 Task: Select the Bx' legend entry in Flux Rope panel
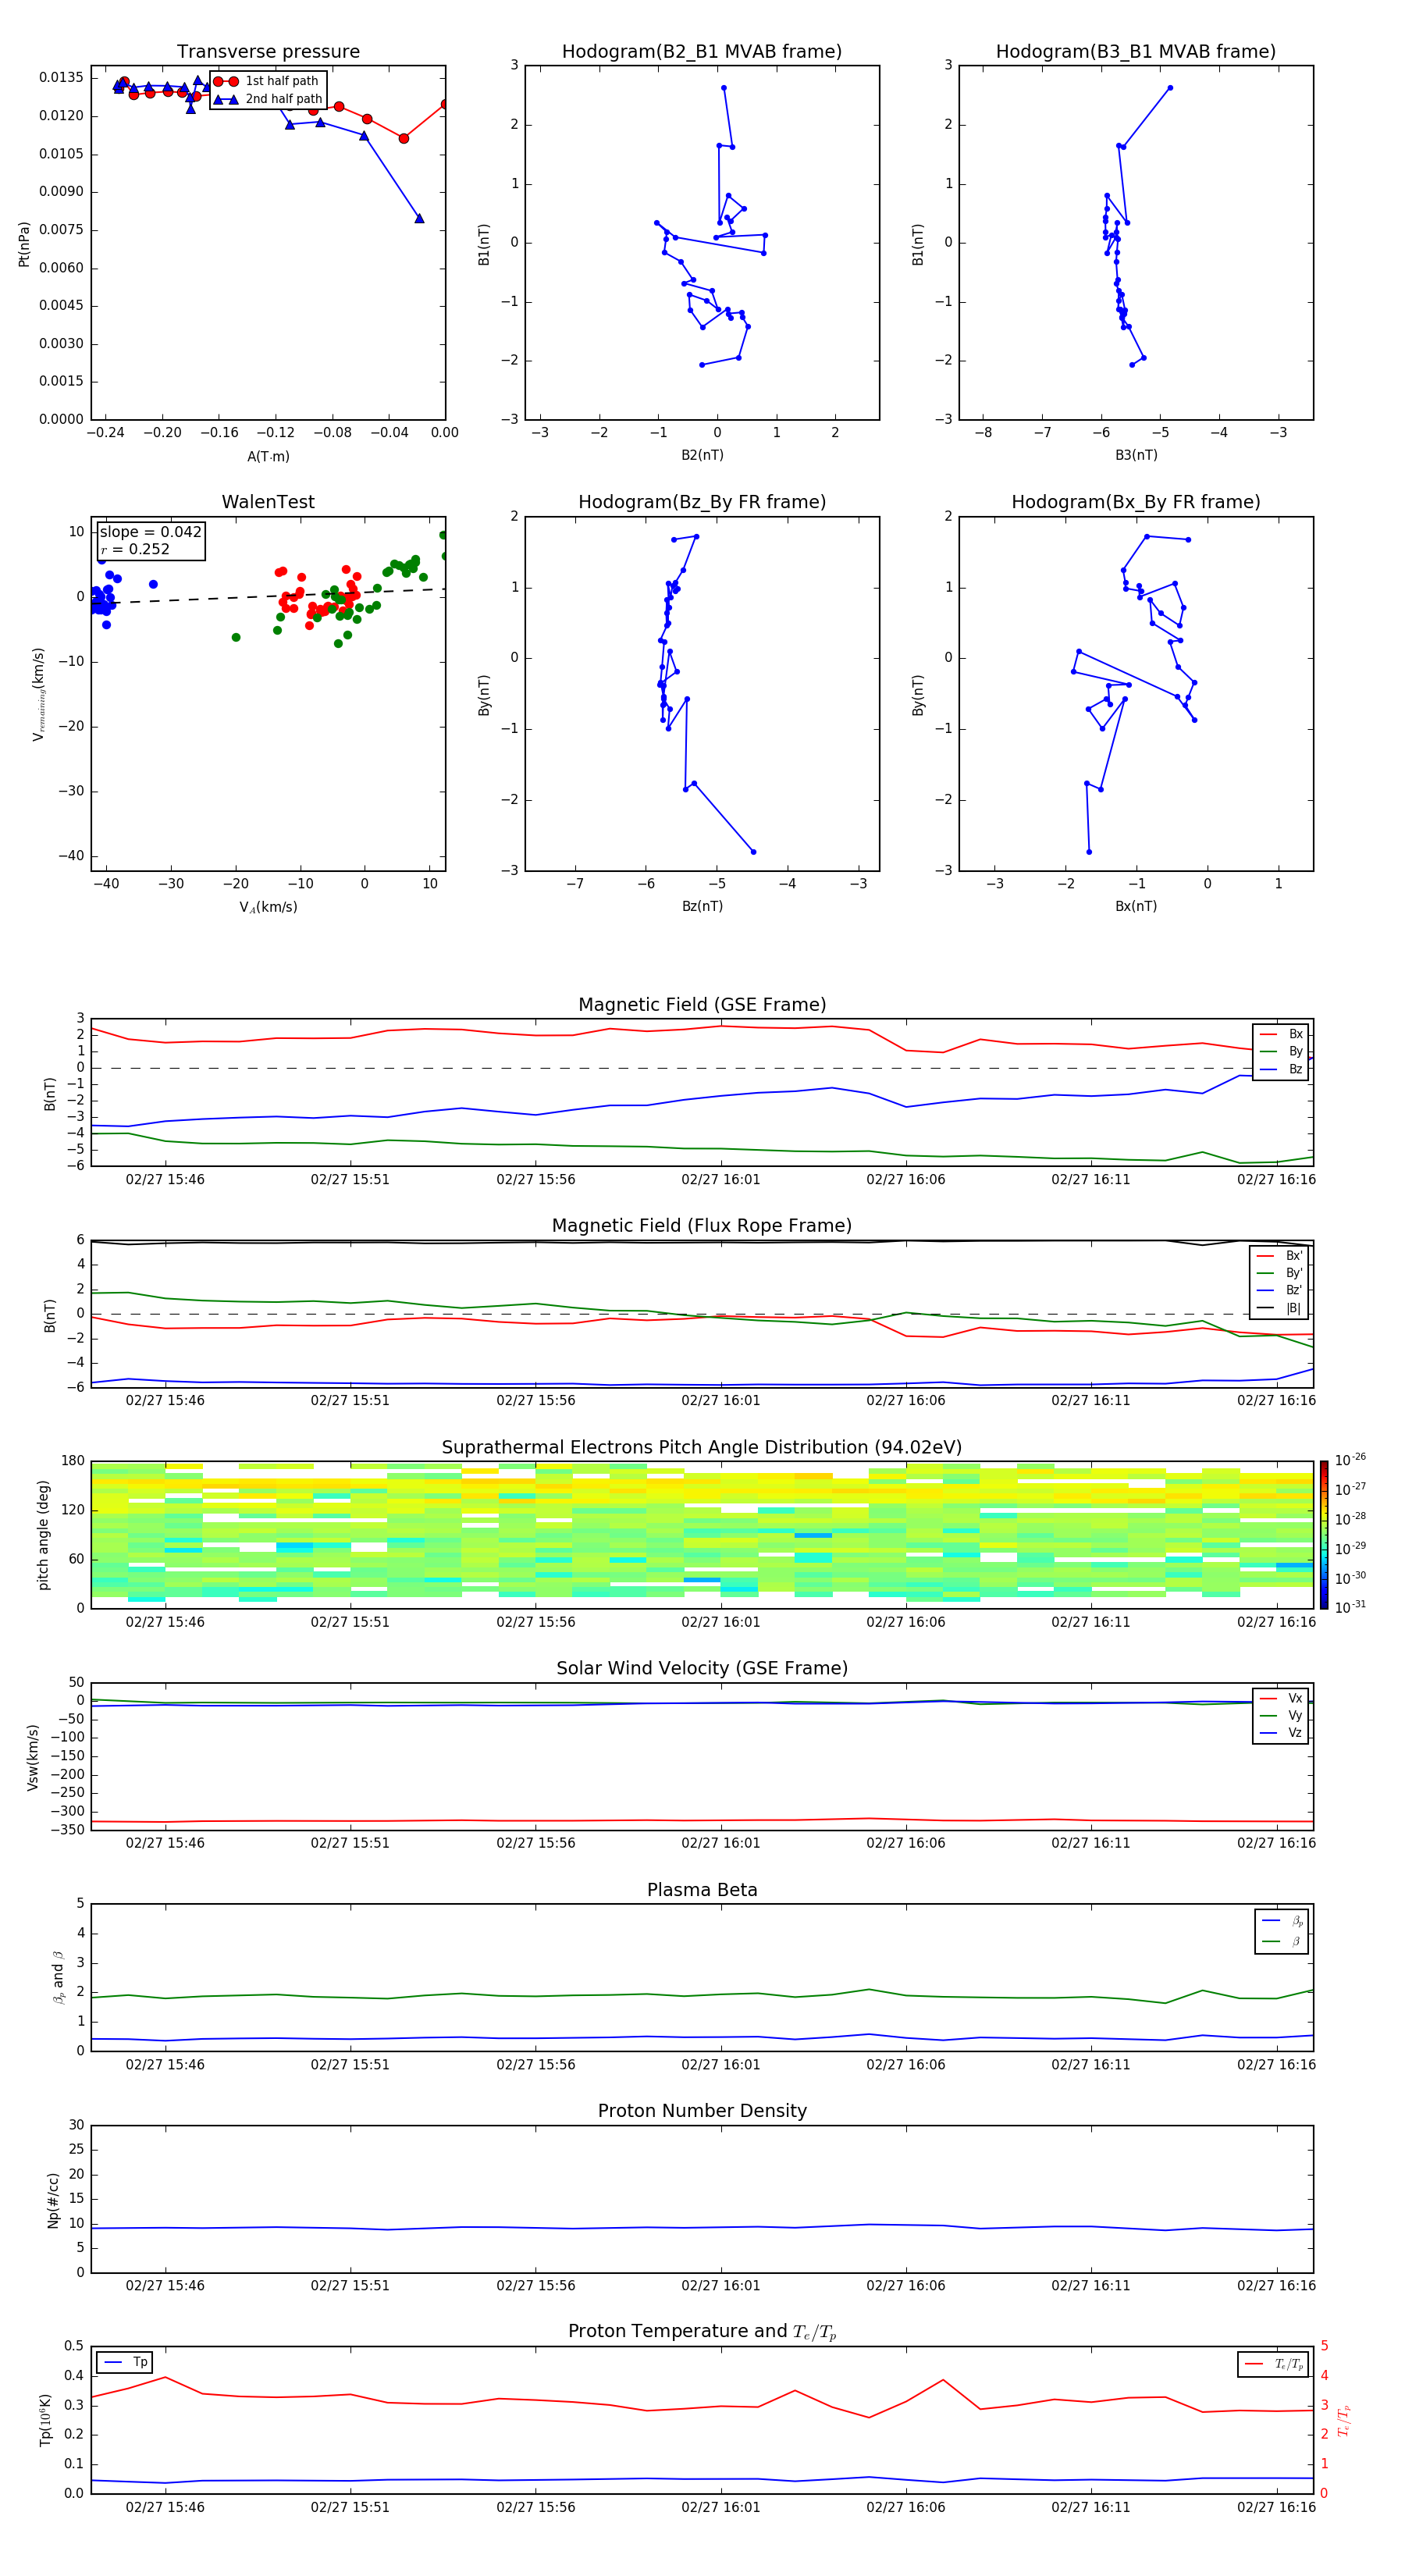[1279, 1256]
